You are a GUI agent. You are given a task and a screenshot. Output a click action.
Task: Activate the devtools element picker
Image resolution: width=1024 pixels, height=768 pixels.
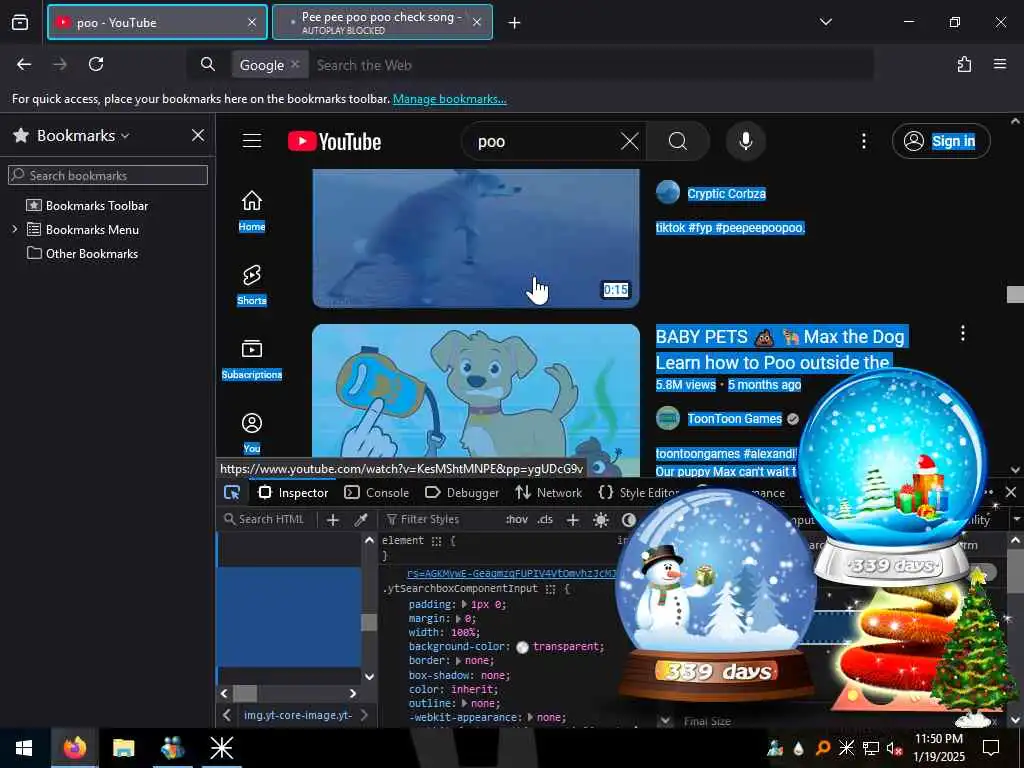click(x=232, y=493)
